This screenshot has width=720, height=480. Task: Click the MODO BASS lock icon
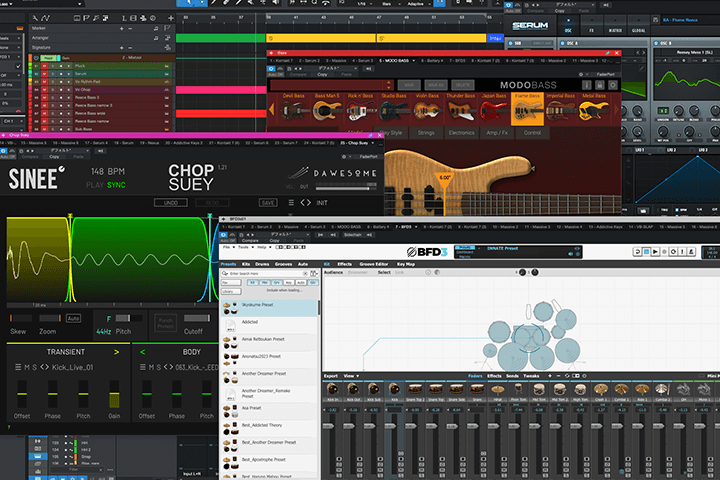tap(599, 85)
